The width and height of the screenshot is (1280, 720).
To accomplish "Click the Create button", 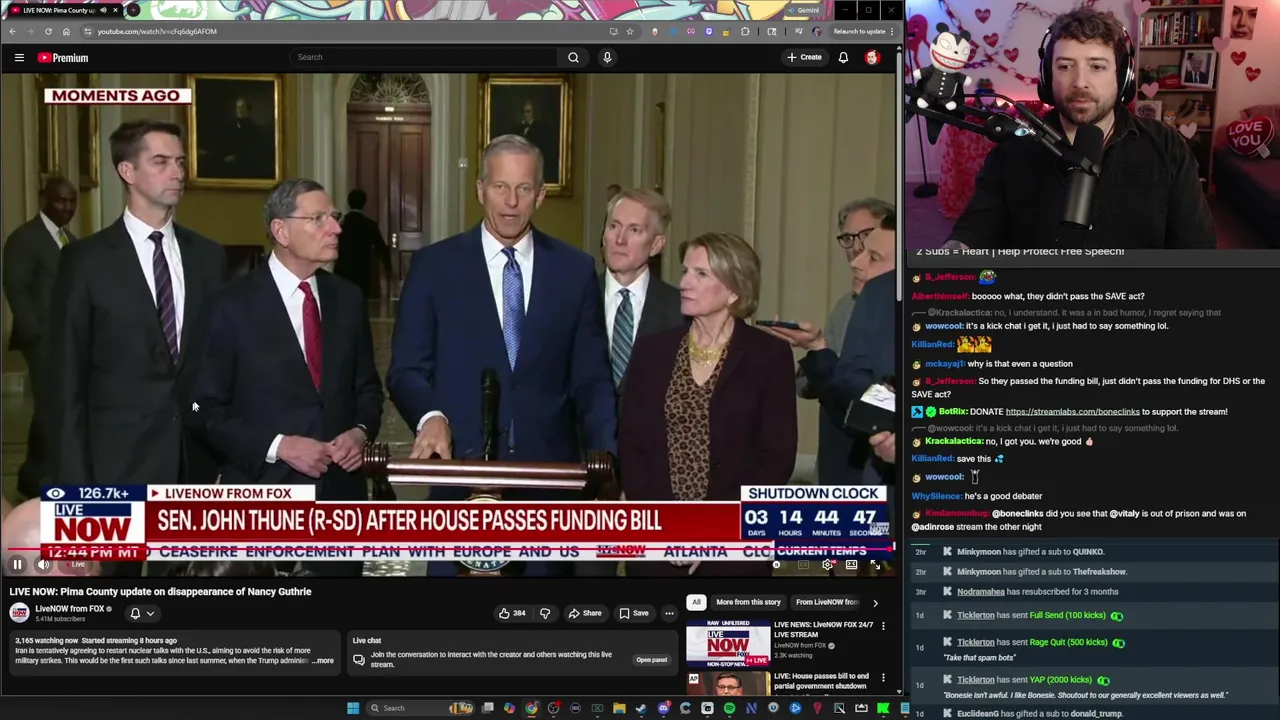I will 804,57.
